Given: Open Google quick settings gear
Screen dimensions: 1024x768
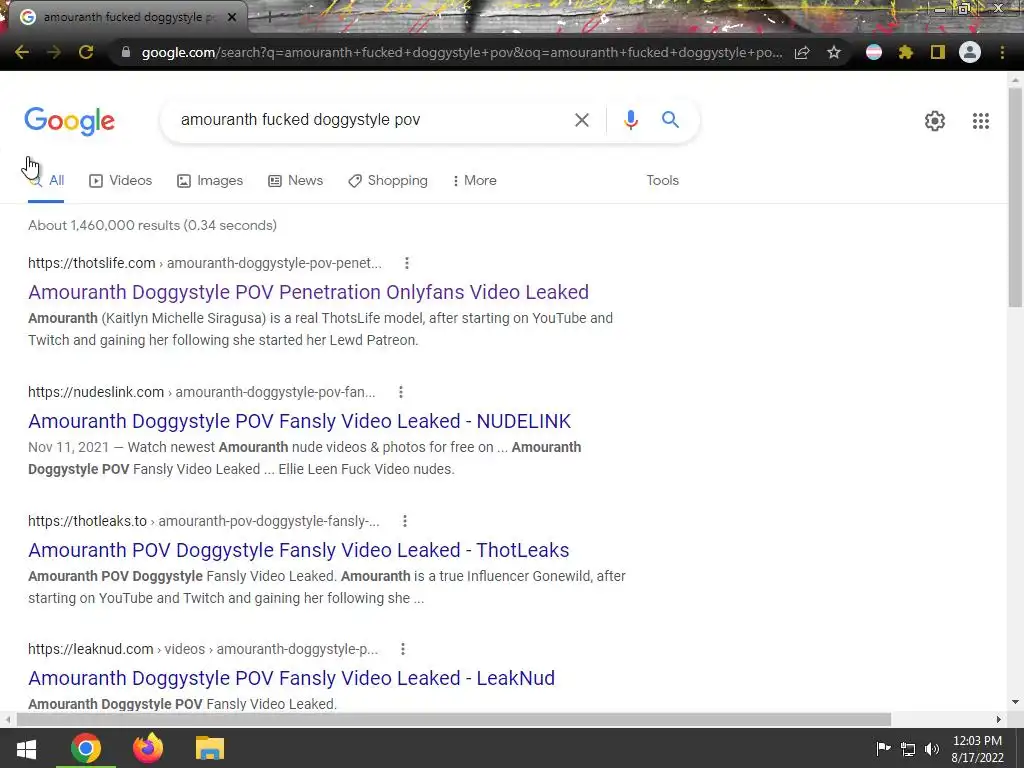Looking at the screenshot, I should pos(935,121).
